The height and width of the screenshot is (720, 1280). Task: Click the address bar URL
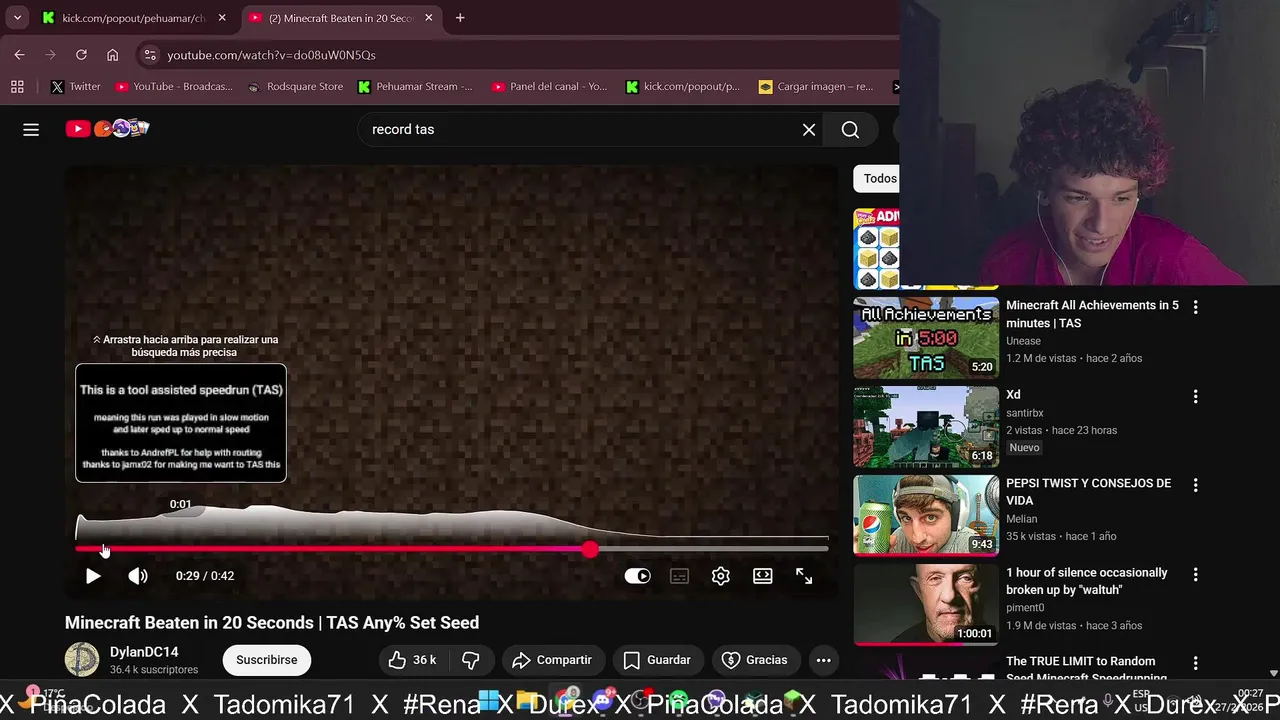[271, 55]
